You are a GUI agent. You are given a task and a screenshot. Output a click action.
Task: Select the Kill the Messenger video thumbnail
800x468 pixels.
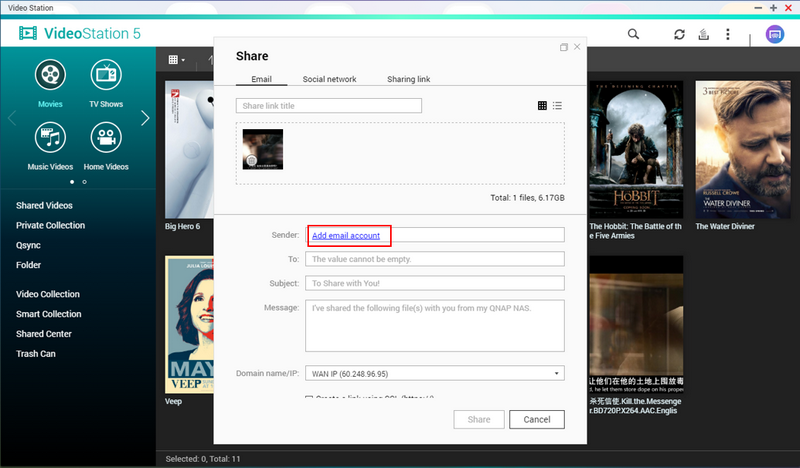pos(636,324)
